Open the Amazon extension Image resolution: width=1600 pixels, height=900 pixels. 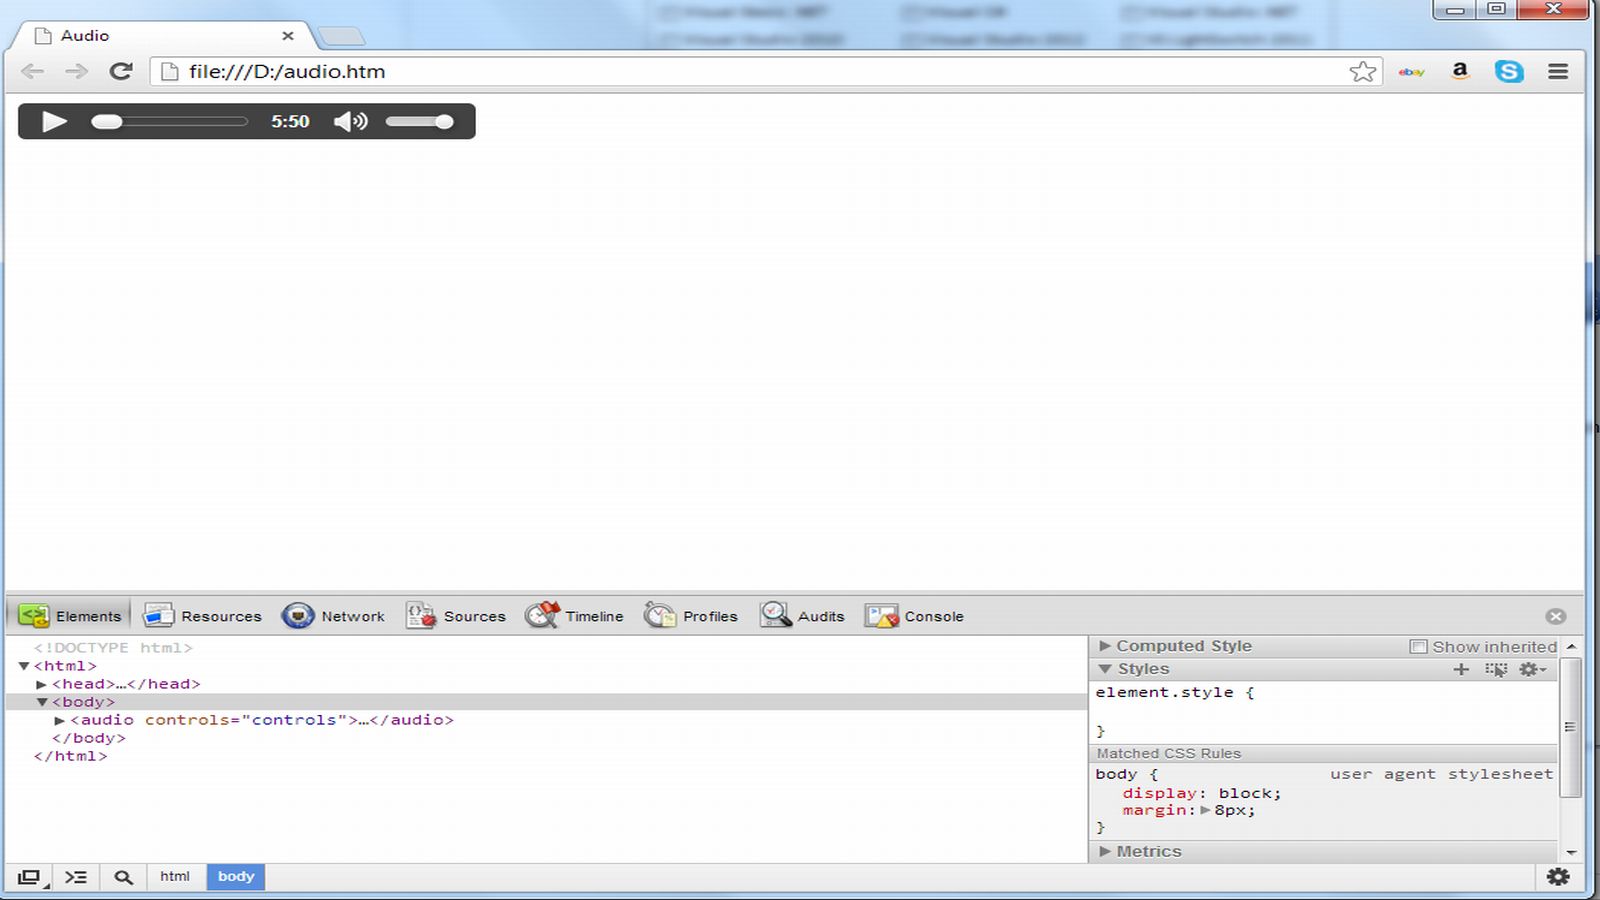click(1460, 71)
